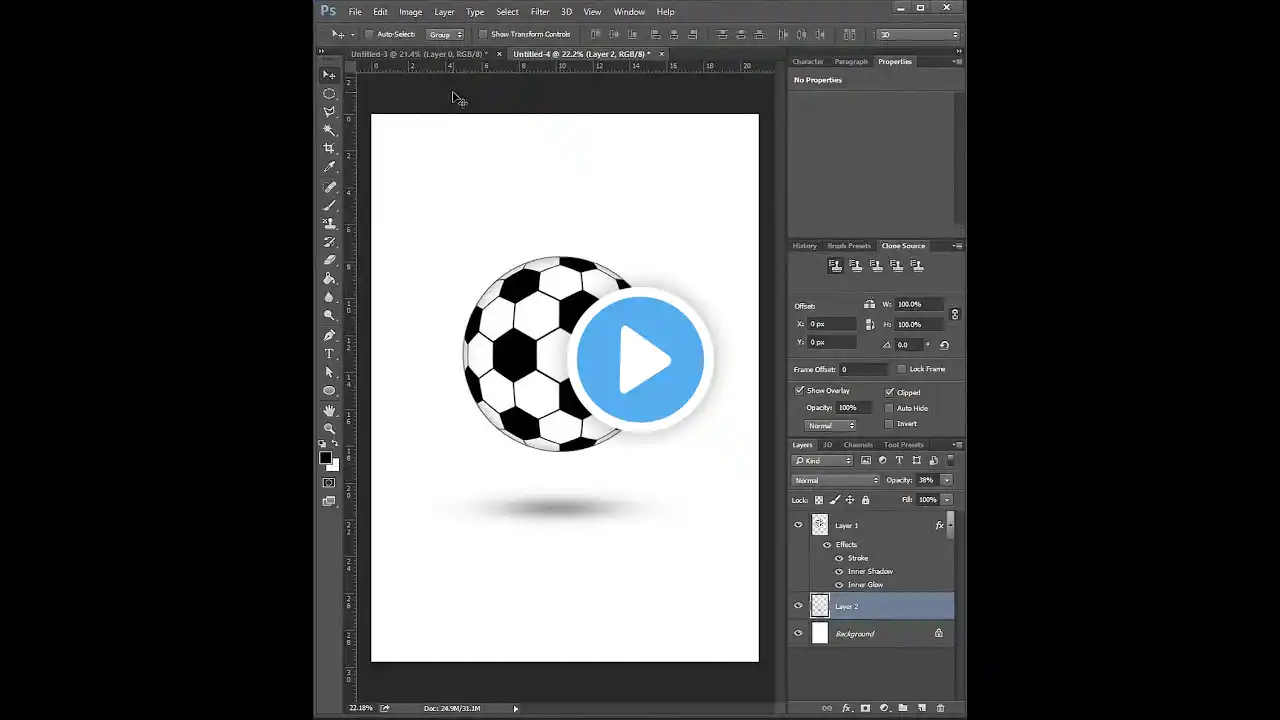Switch to the Untitled-3 document tab
This screenshot has height=720, width=1280.
point(419,54)
